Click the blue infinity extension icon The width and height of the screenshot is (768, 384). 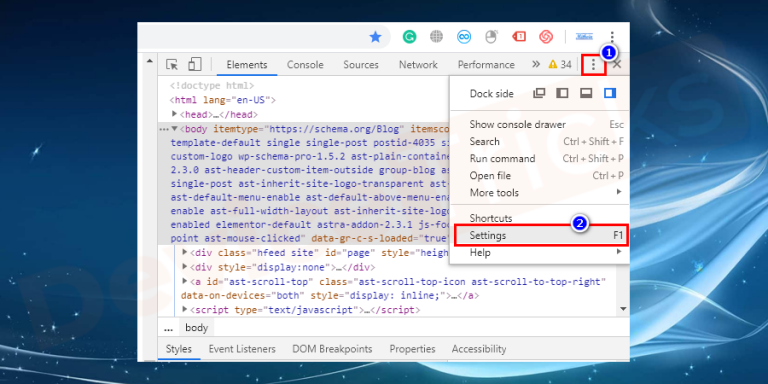[464, 36]
